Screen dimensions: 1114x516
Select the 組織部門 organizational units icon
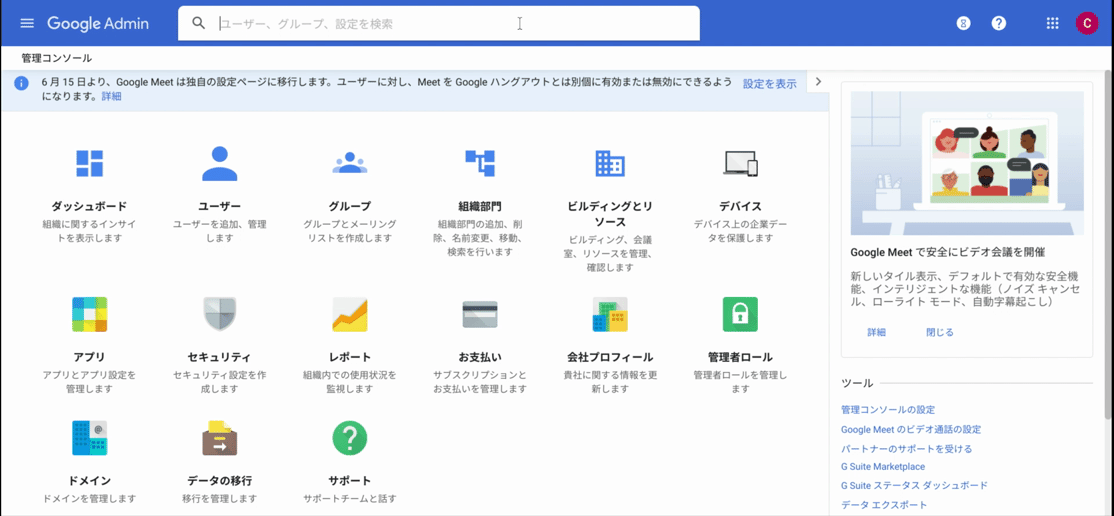tap(480, 163)
